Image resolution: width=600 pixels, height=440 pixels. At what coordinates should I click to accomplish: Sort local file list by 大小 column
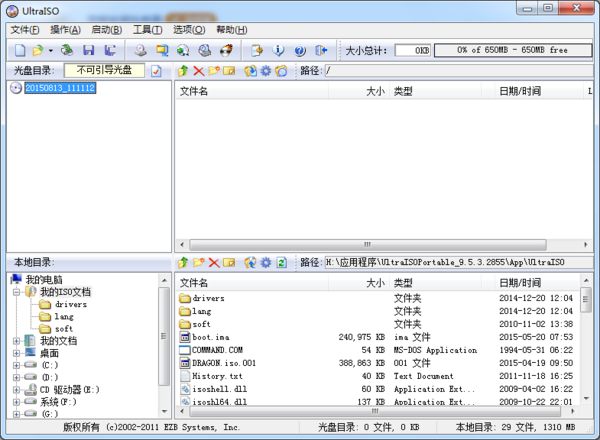point(359,283)
